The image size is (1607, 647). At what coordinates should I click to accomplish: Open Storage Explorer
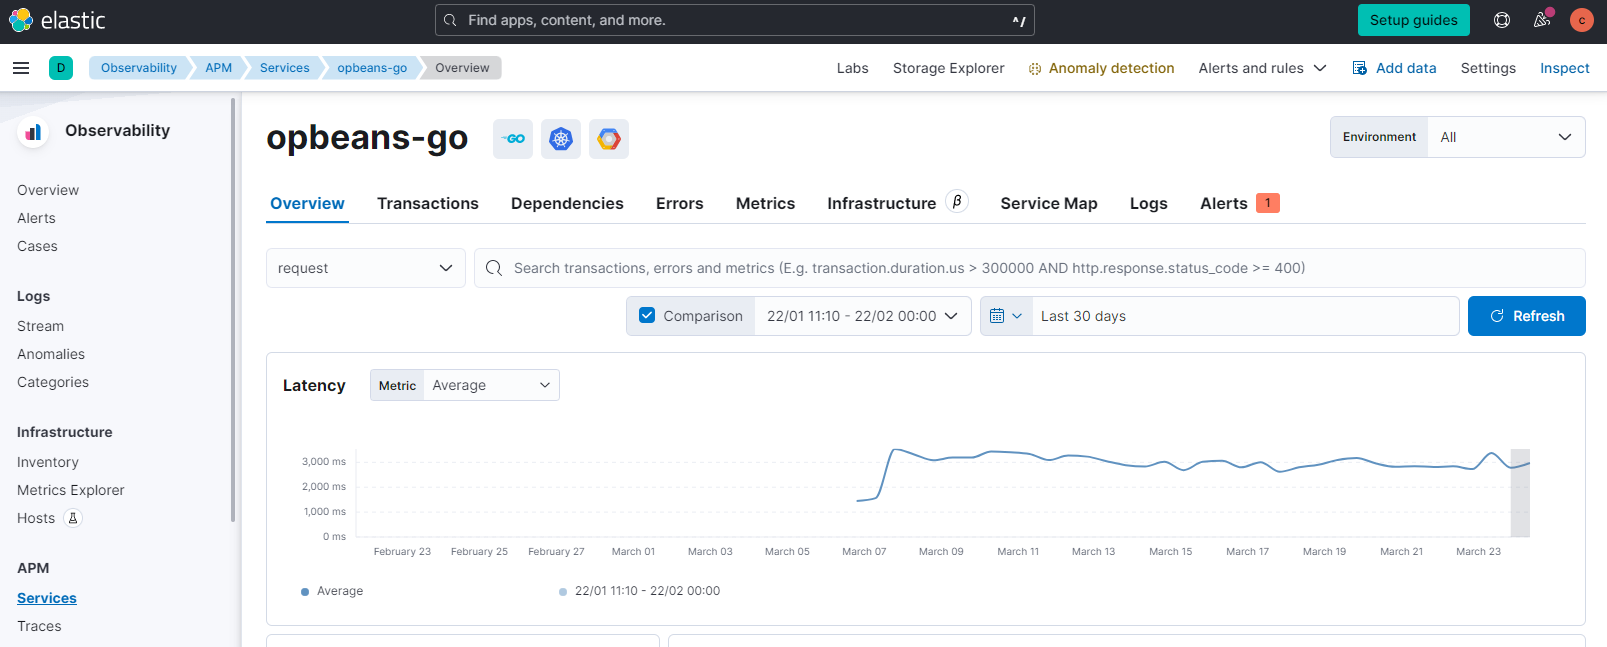click(x=948, y=68)
